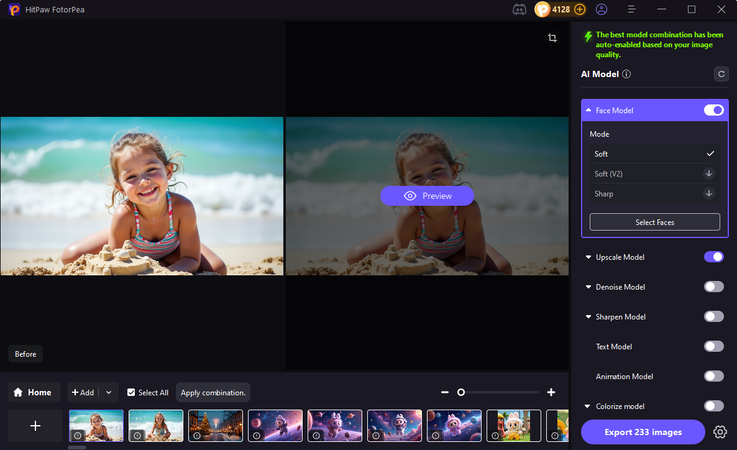Enable the Denoise Model toggle
Screen dimensions: 737x450
pyautogui.click(x=713, y=287)
